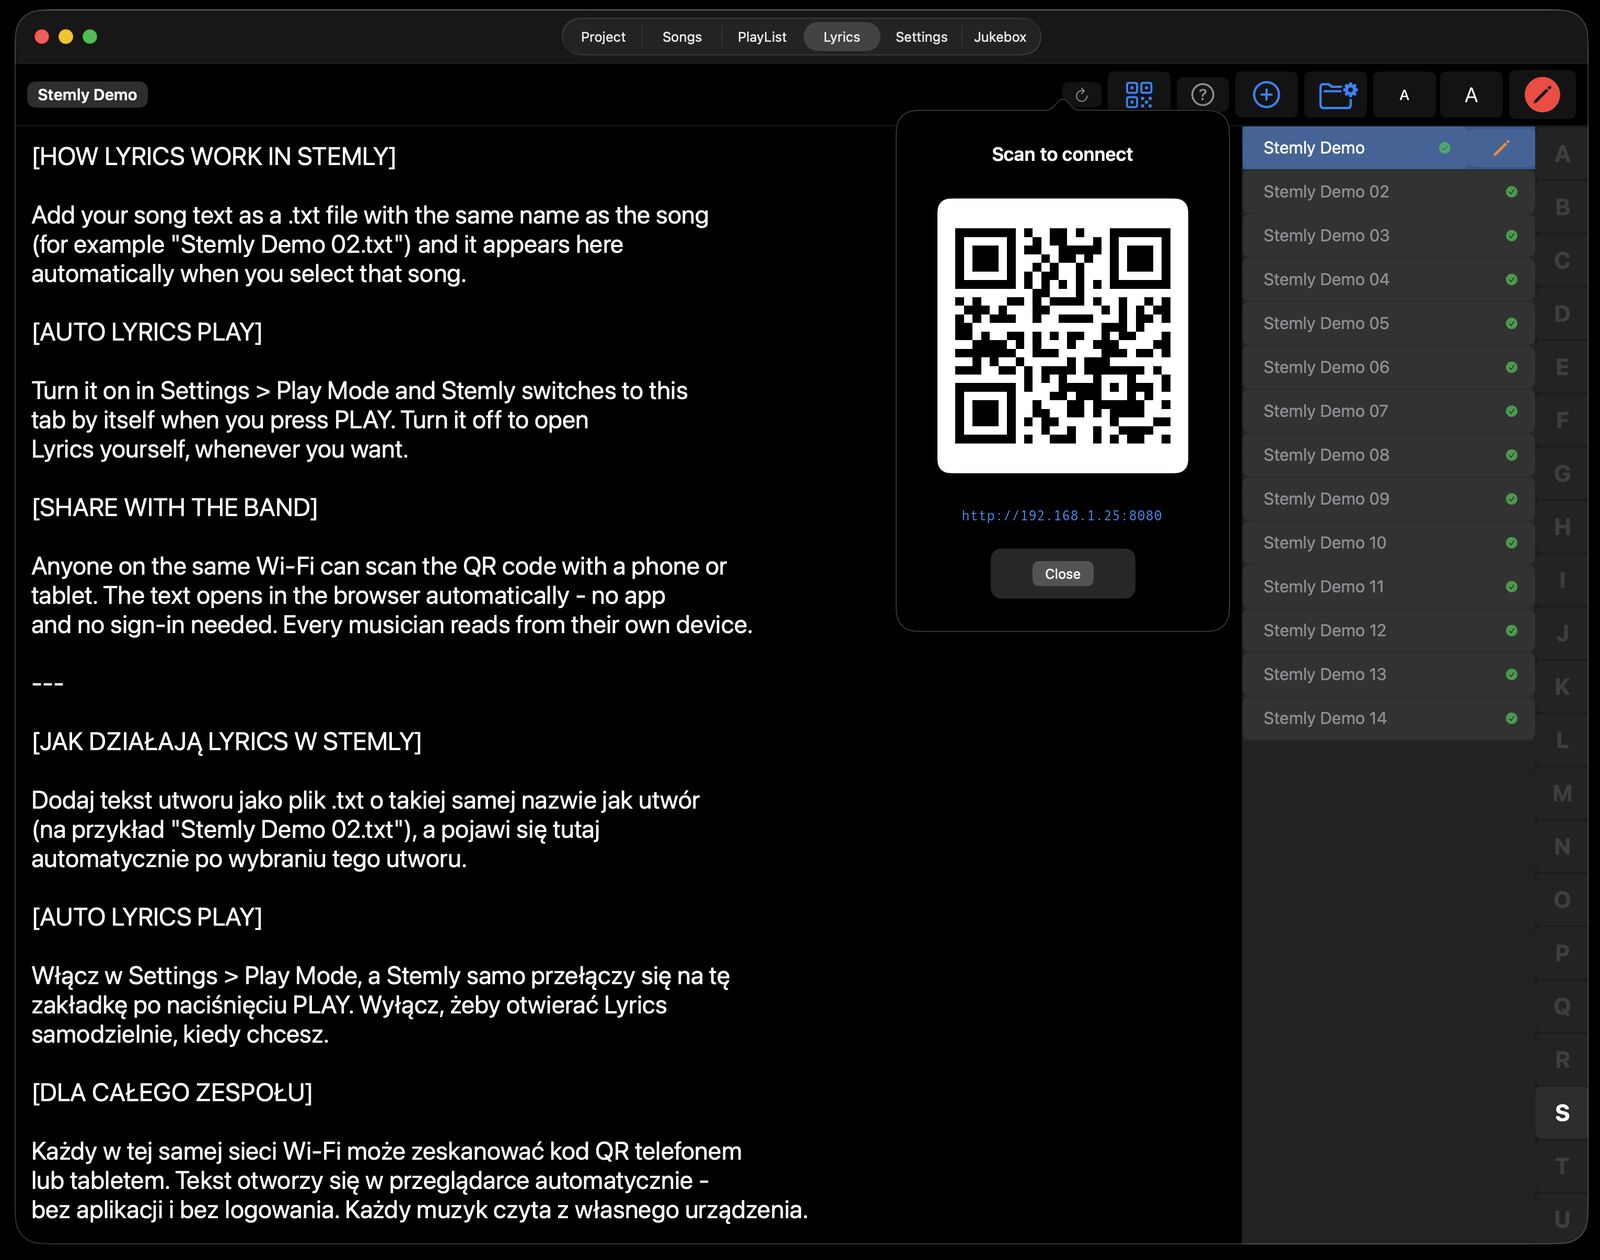The image size is (1600, 1260).
Task: Click green status dot on Stemly Demo 14
Action: pyautogui.click(x=1511, y=719)
